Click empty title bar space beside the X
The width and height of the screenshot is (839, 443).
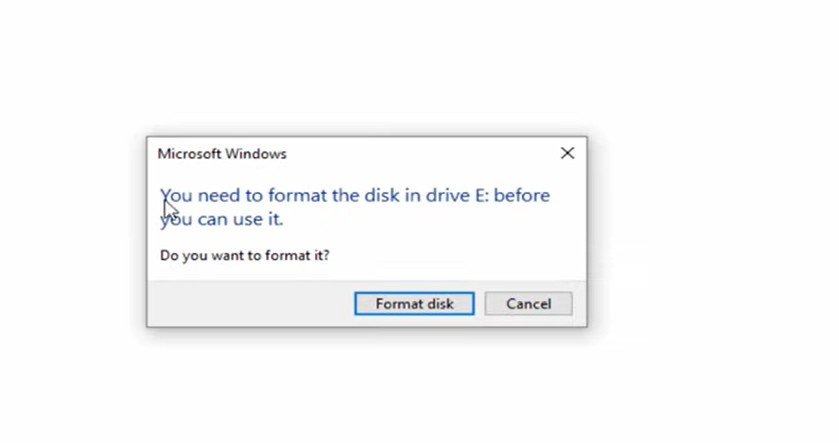point(430,153)
